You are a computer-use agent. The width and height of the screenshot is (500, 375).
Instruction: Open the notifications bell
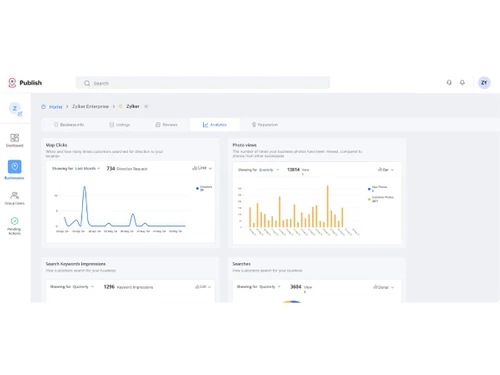click(462, 82)
